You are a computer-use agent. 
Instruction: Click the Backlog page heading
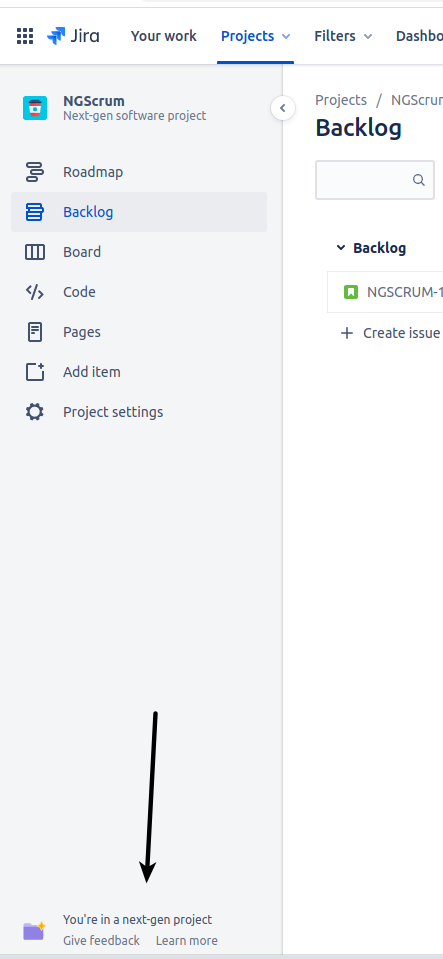pos(359,128)
